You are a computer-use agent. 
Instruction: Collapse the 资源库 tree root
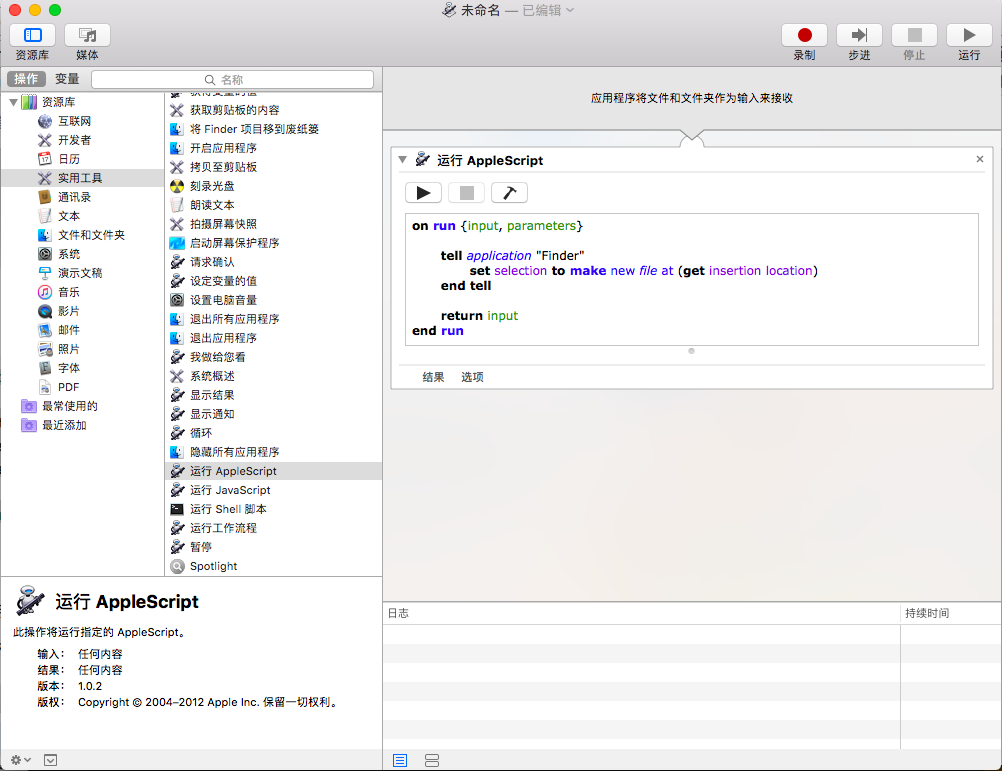(x=13, y=102)
